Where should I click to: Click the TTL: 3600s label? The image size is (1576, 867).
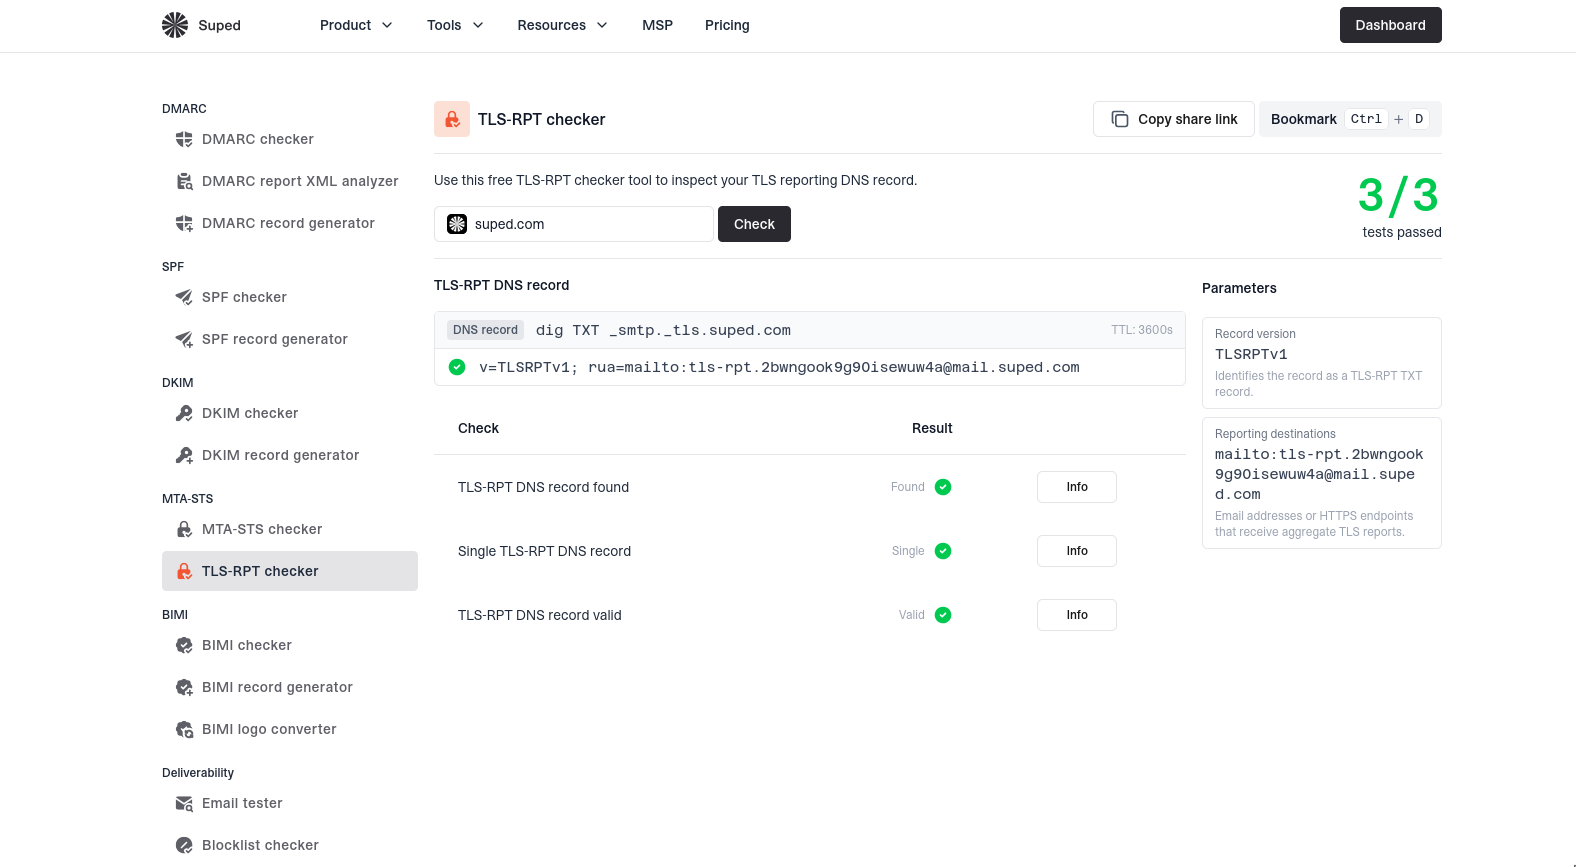(1142, 330)
